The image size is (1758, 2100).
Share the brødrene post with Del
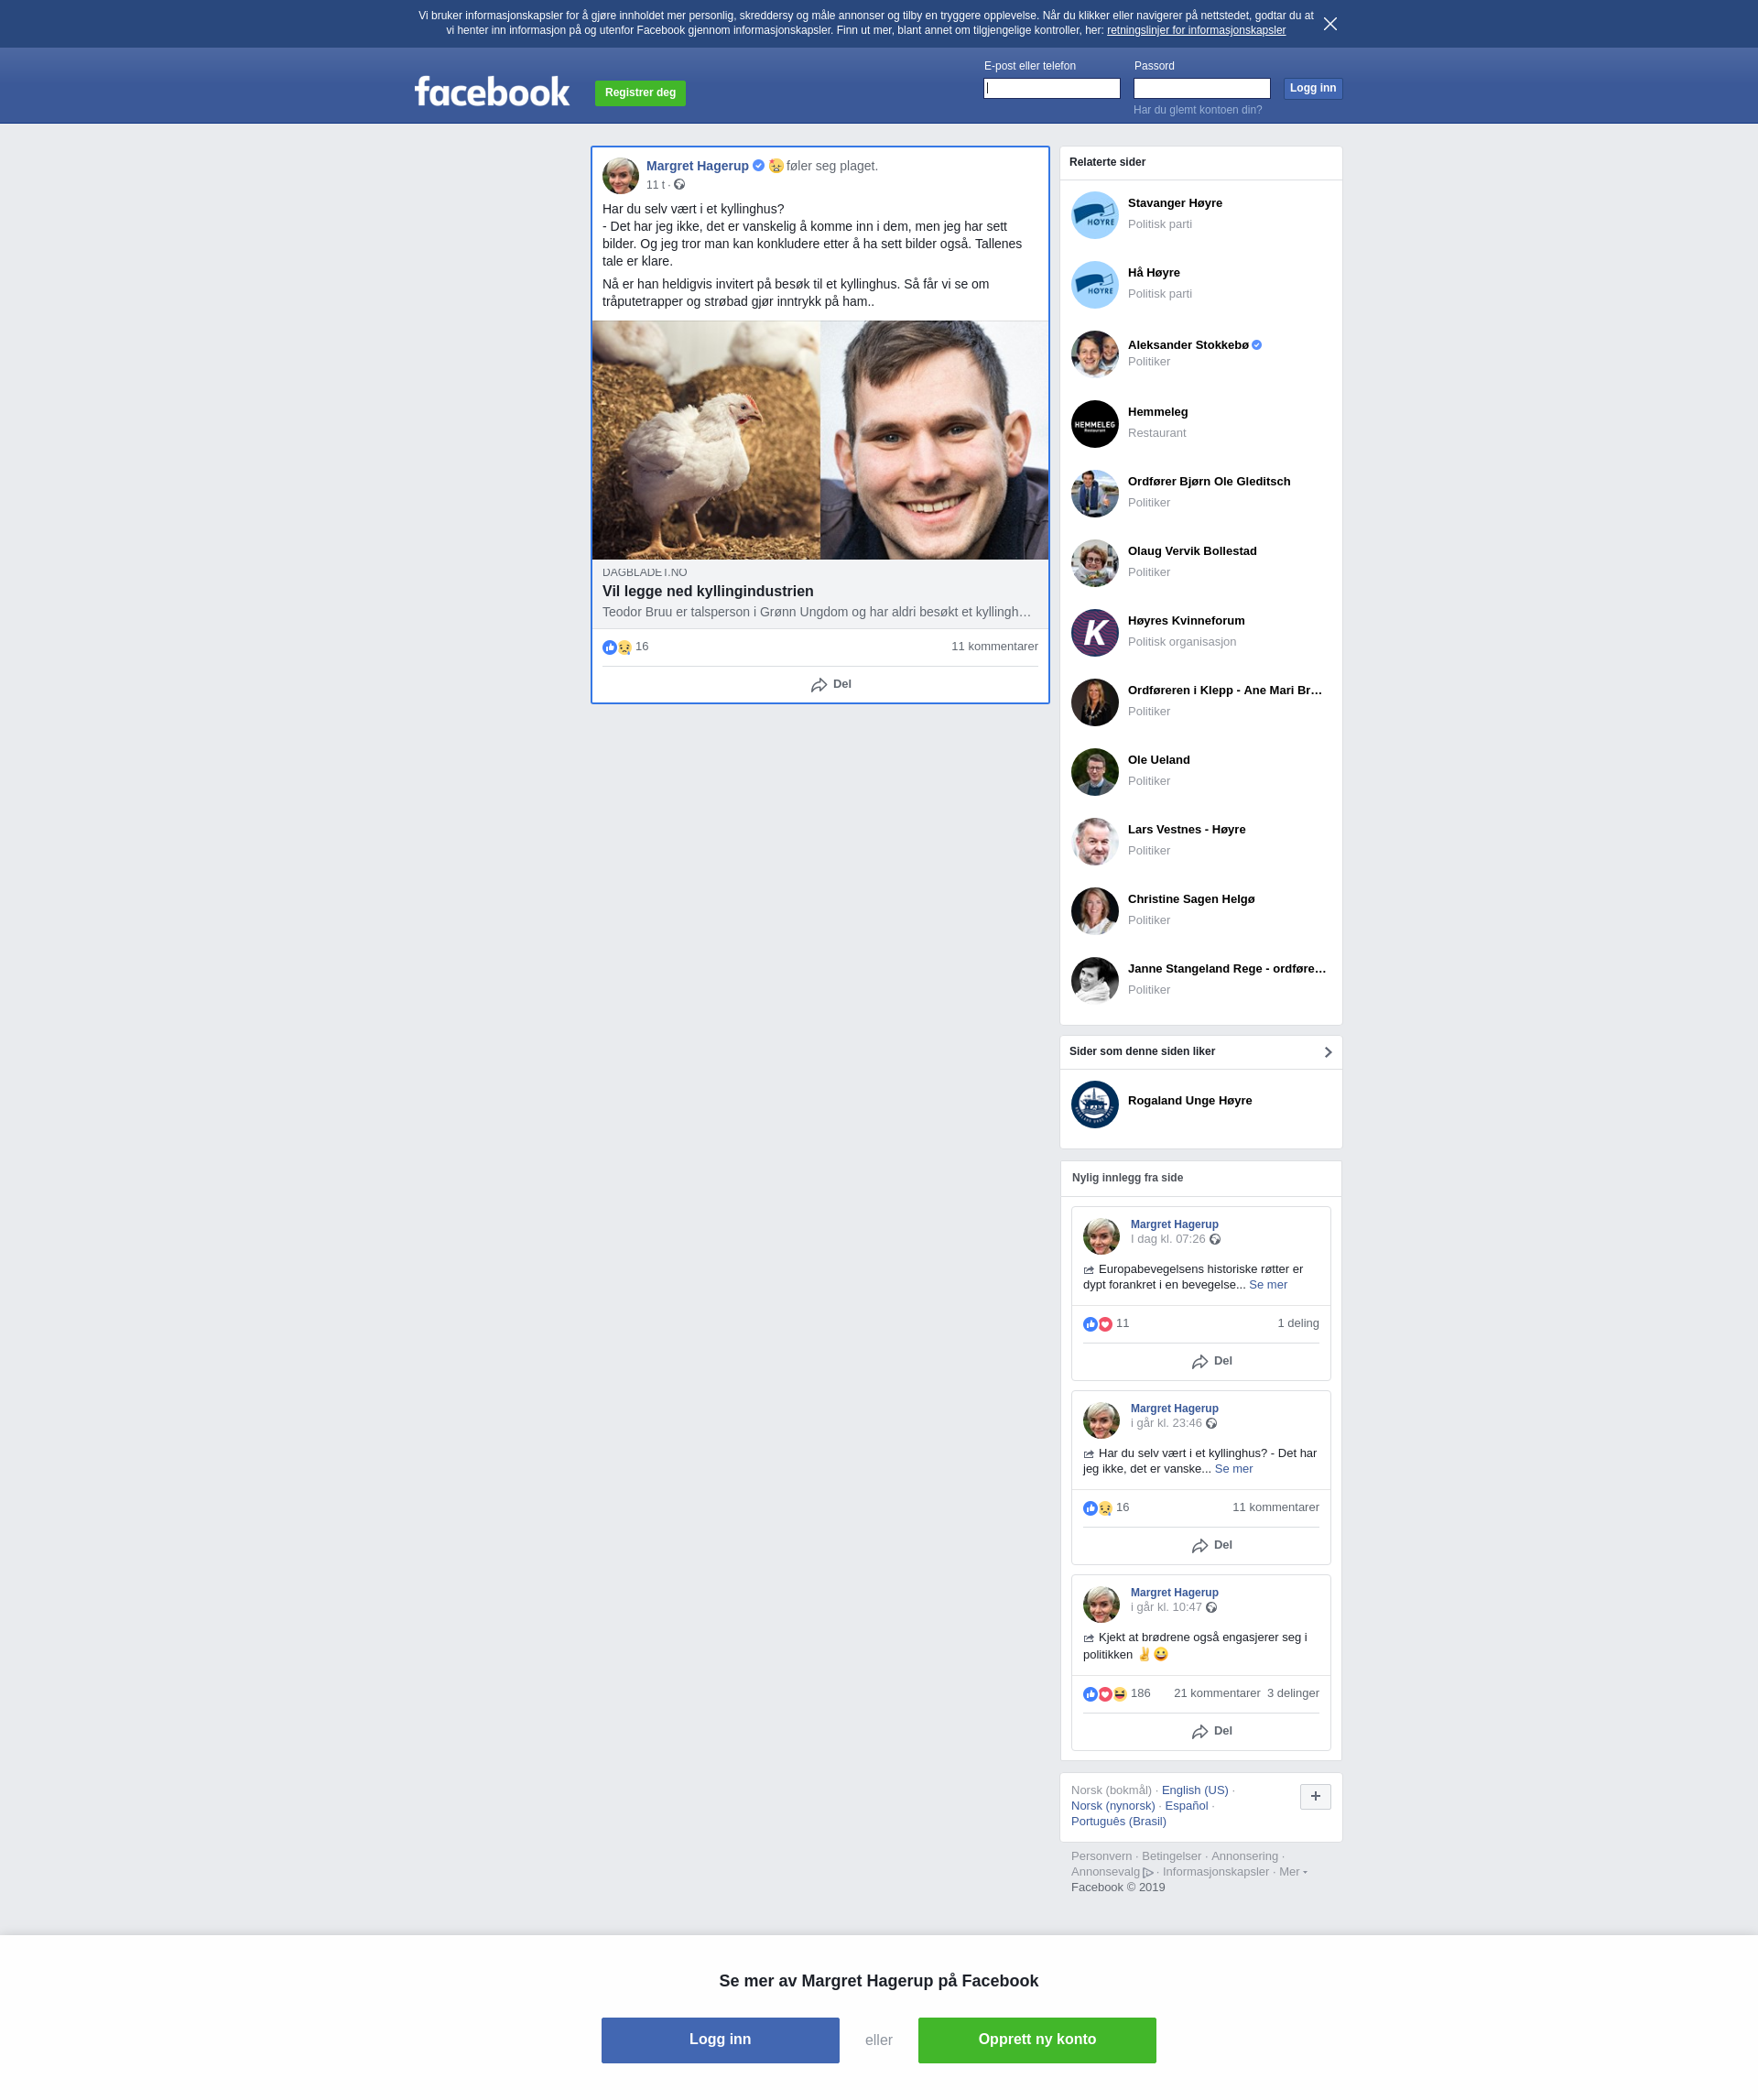pos(1211,1732)
